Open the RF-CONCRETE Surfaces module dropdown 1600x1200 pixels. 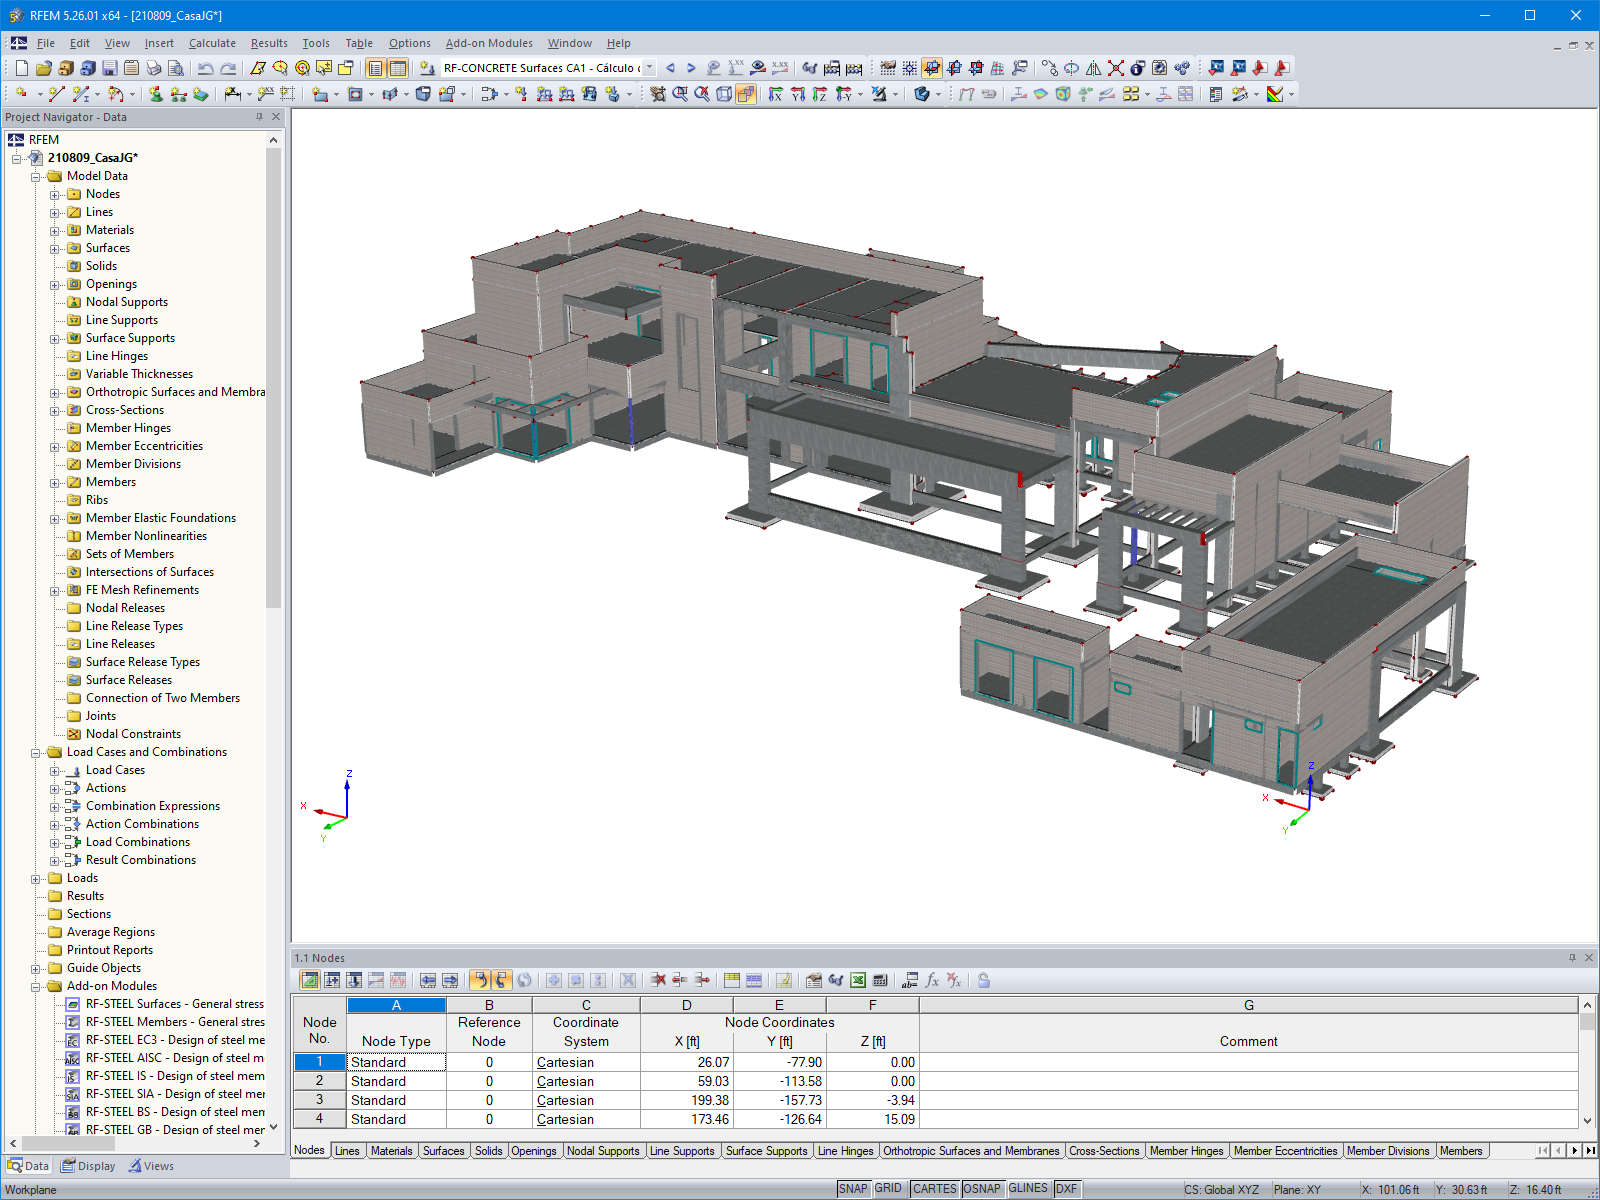coord(648,68)
